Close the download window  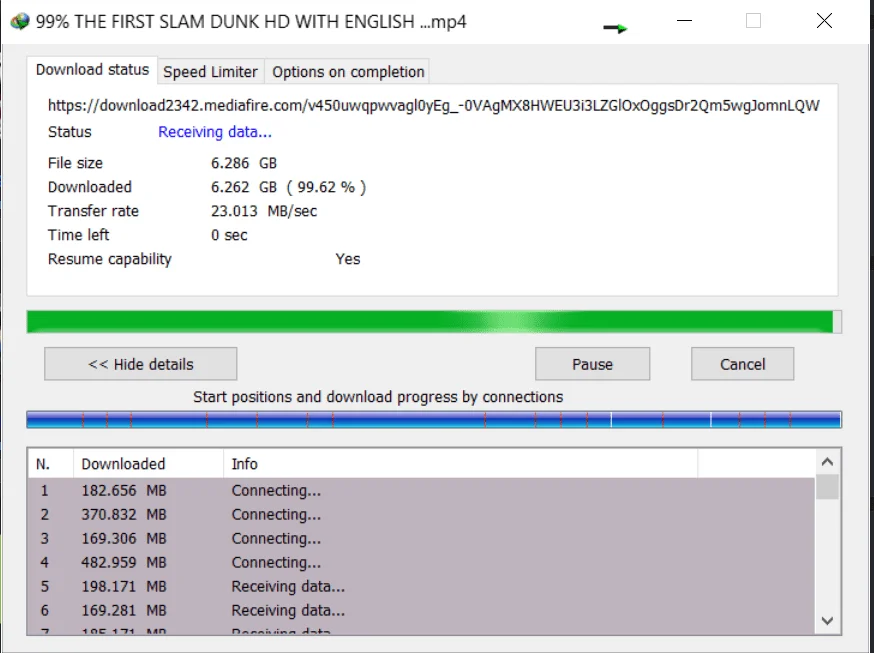[x=824, y=21]
